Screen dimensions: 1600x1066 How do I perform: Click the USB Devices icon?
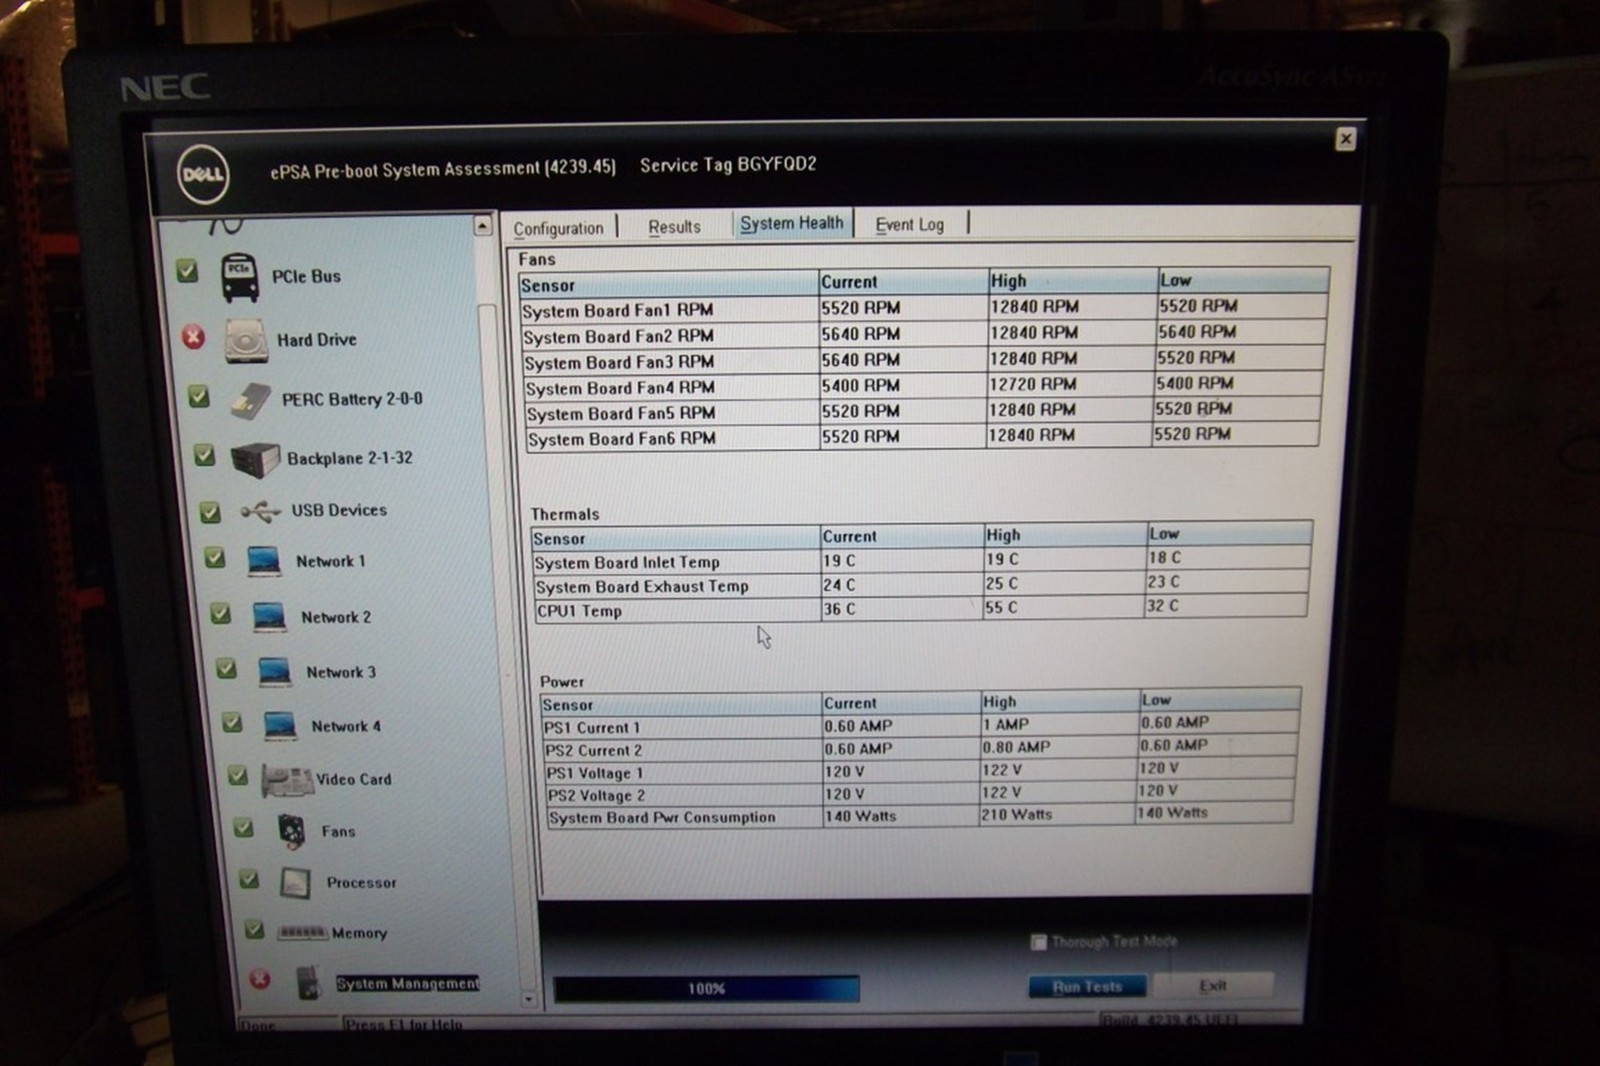coord(261,512)
